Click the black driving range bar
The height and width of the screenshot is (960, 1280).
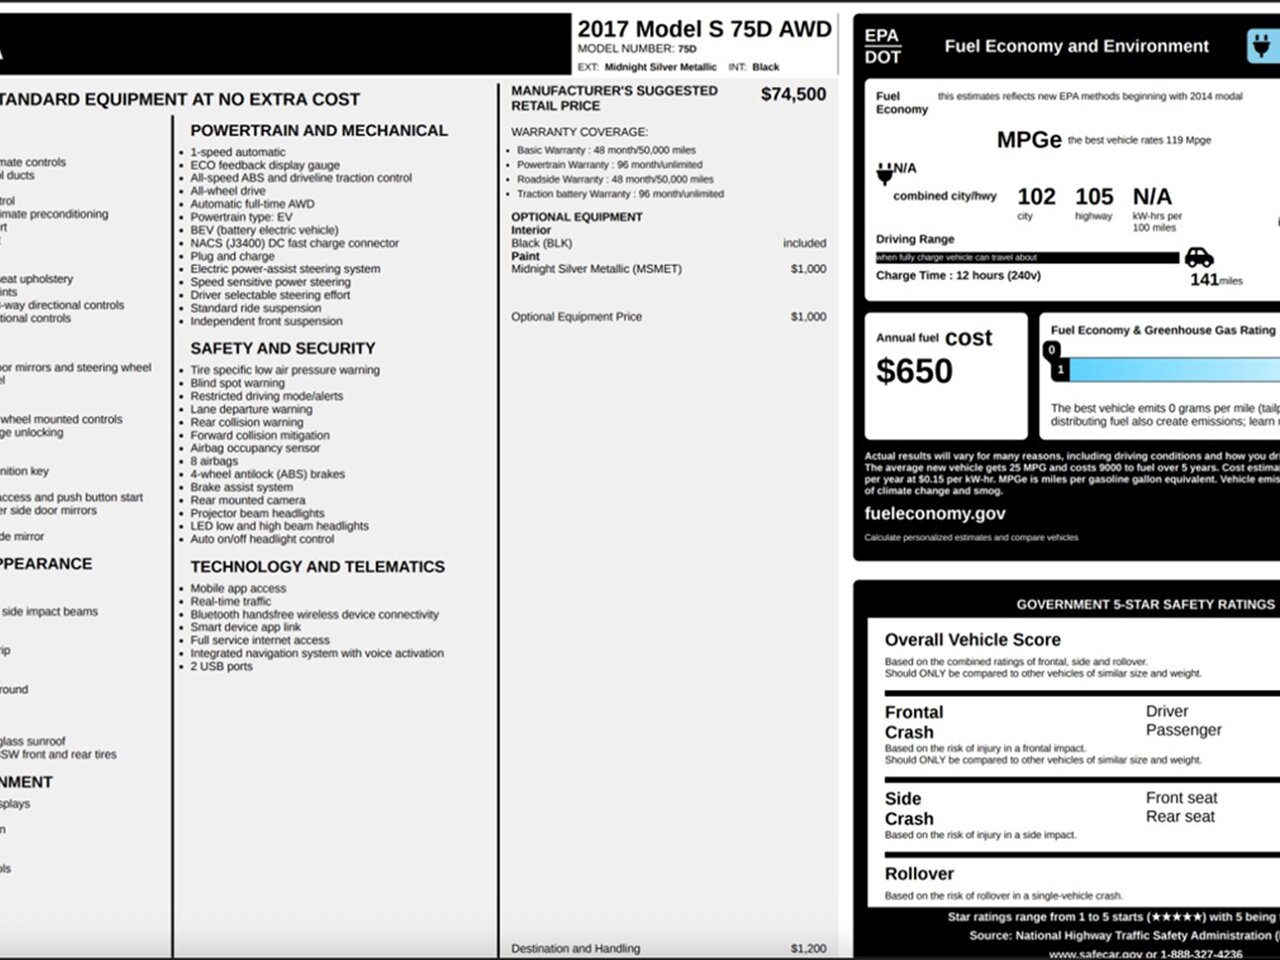(1027, 258)
